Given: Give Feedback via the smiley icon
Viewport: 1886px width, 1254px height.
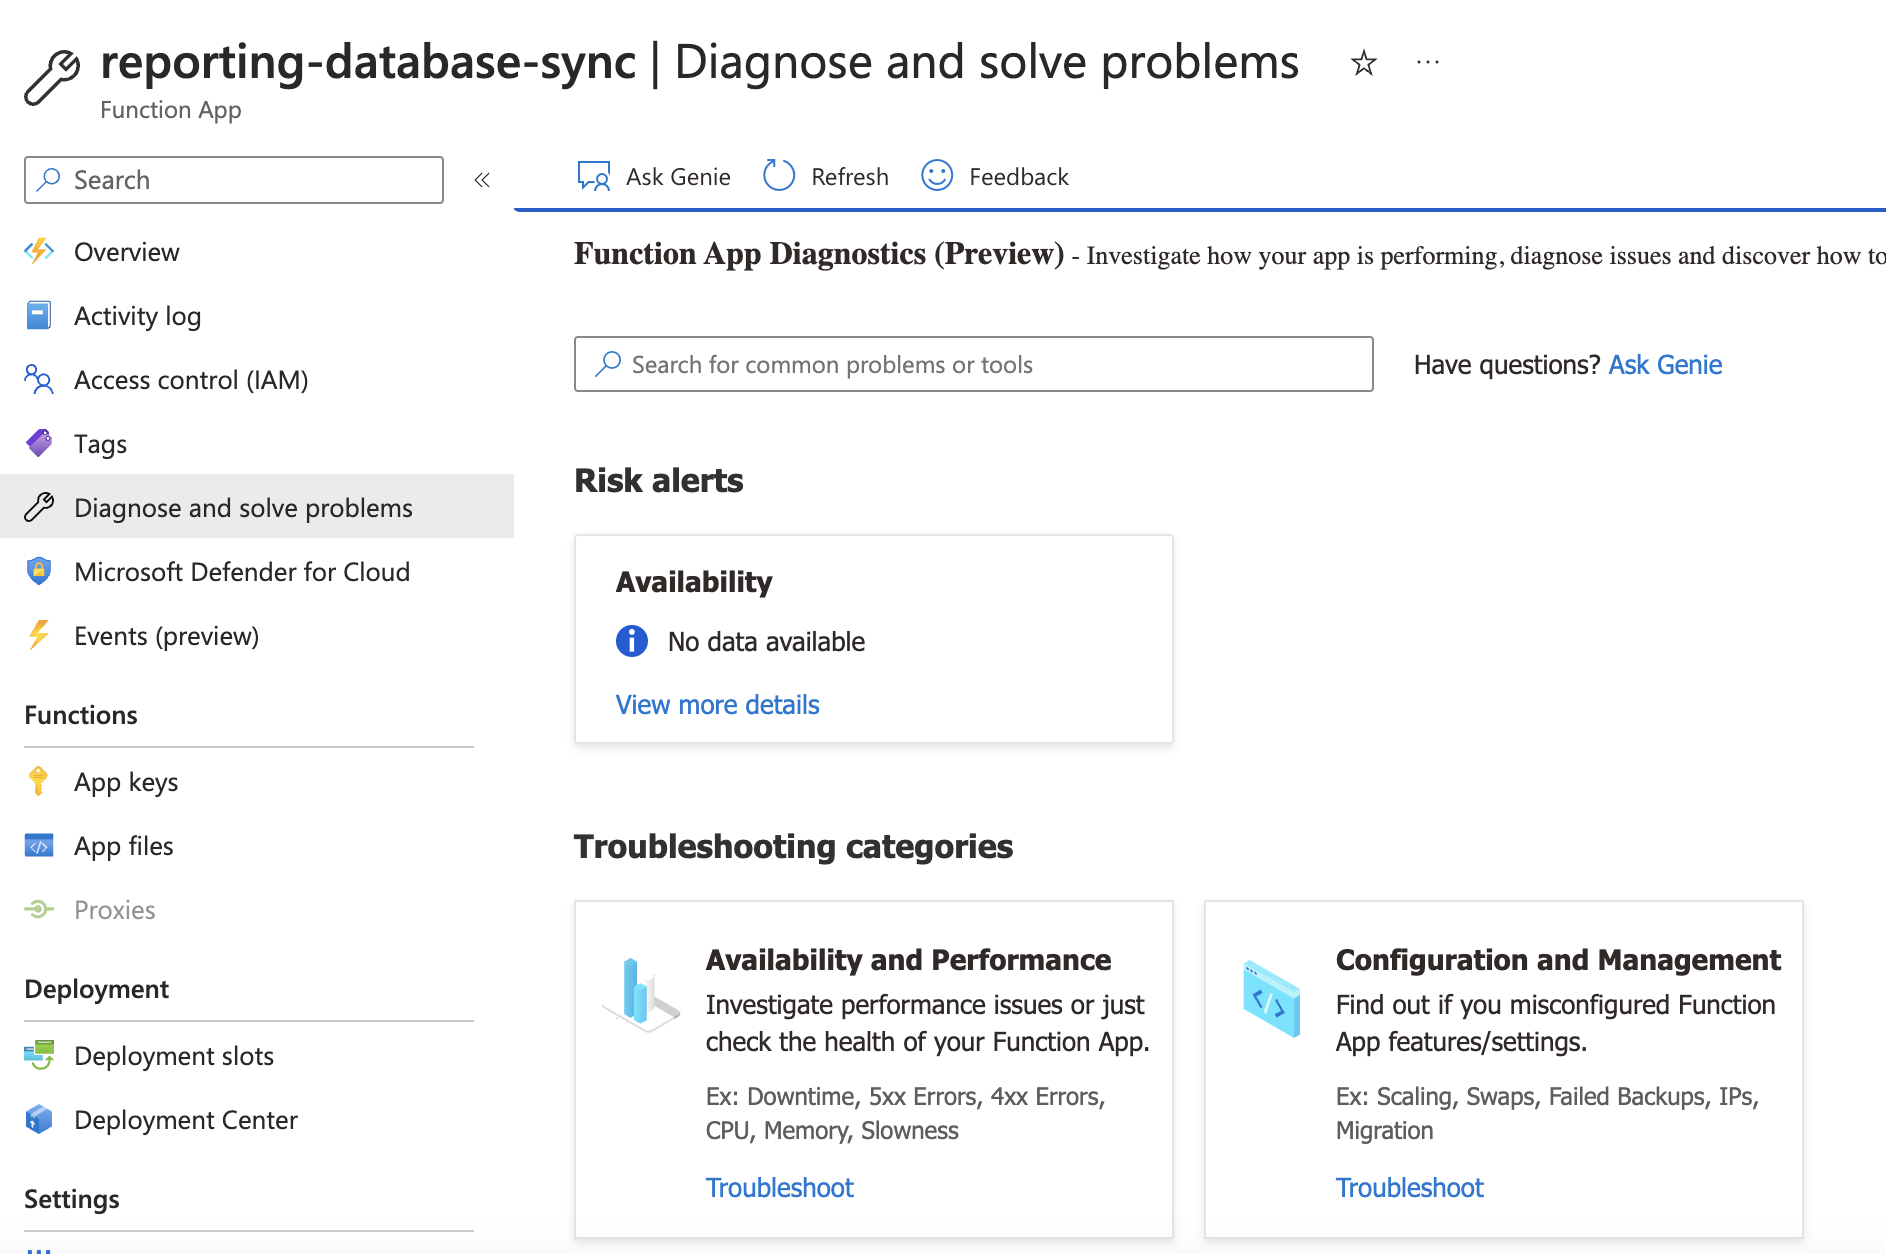Looking at the screenshot, I should (x=936, y=175).
